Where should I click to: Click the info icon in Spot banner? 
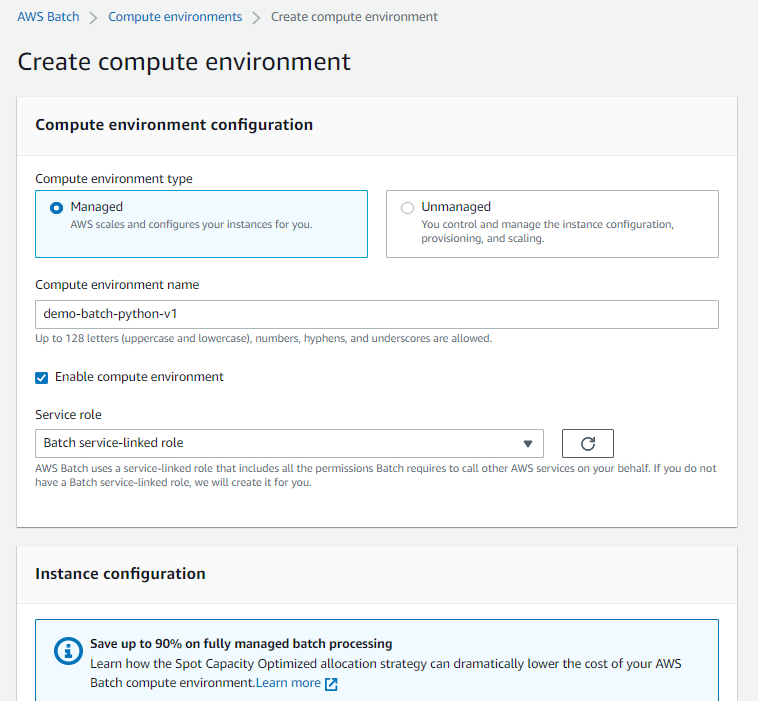[68, 651]
